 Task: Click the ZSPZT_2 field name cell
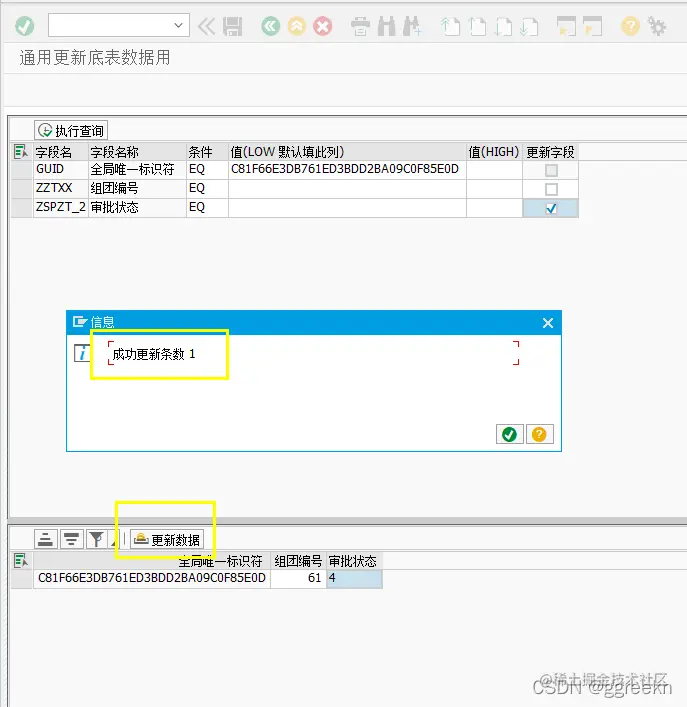(61, 208)
